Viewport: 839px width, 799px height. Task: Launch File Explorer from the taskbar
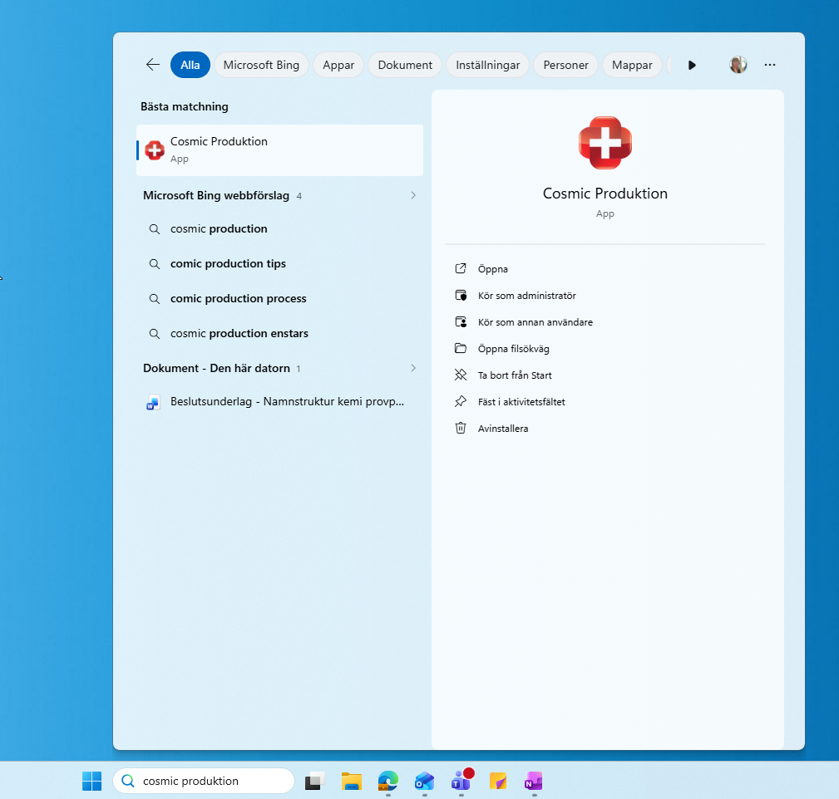pyautogui.click(x=352, y=781)
